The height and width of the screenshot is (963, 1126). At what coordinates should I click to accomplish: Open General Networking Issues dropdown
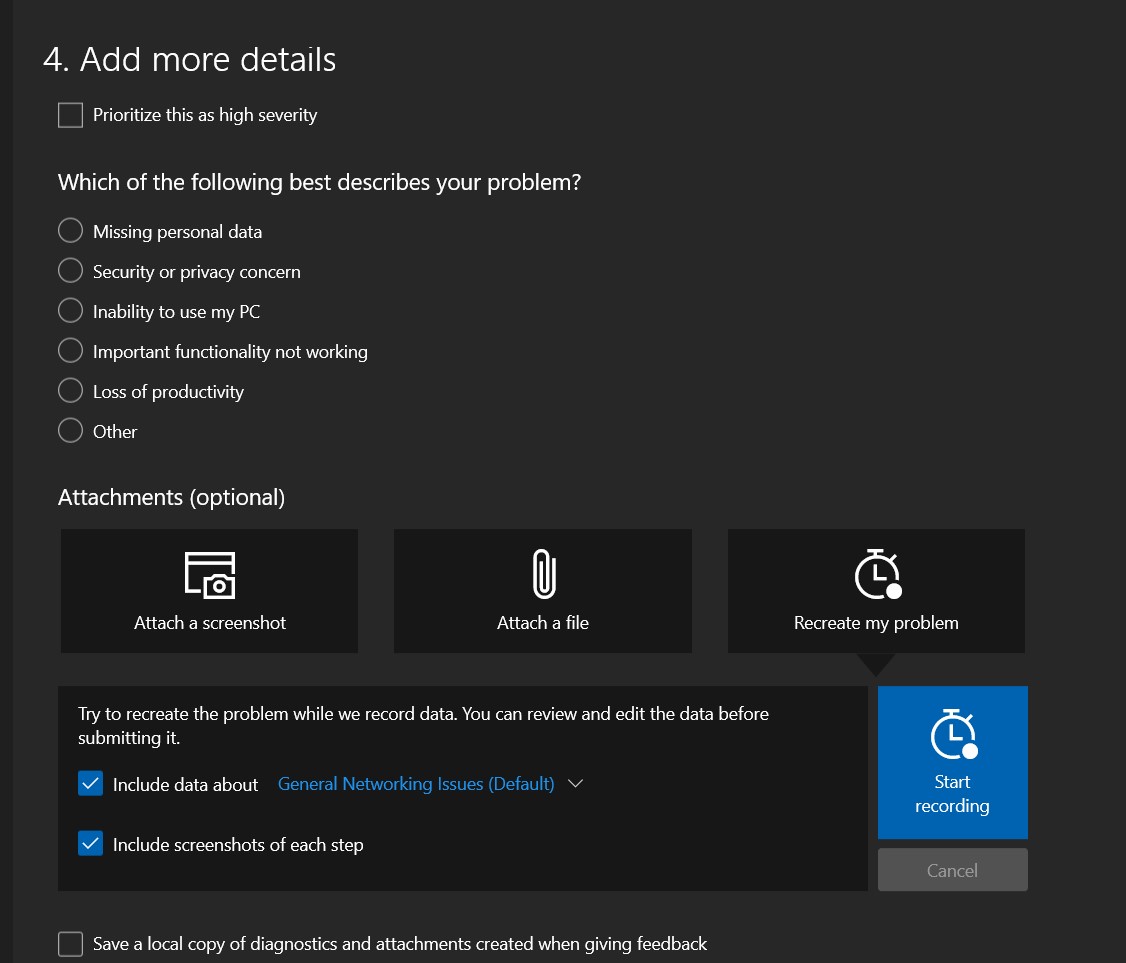[416, 784]
